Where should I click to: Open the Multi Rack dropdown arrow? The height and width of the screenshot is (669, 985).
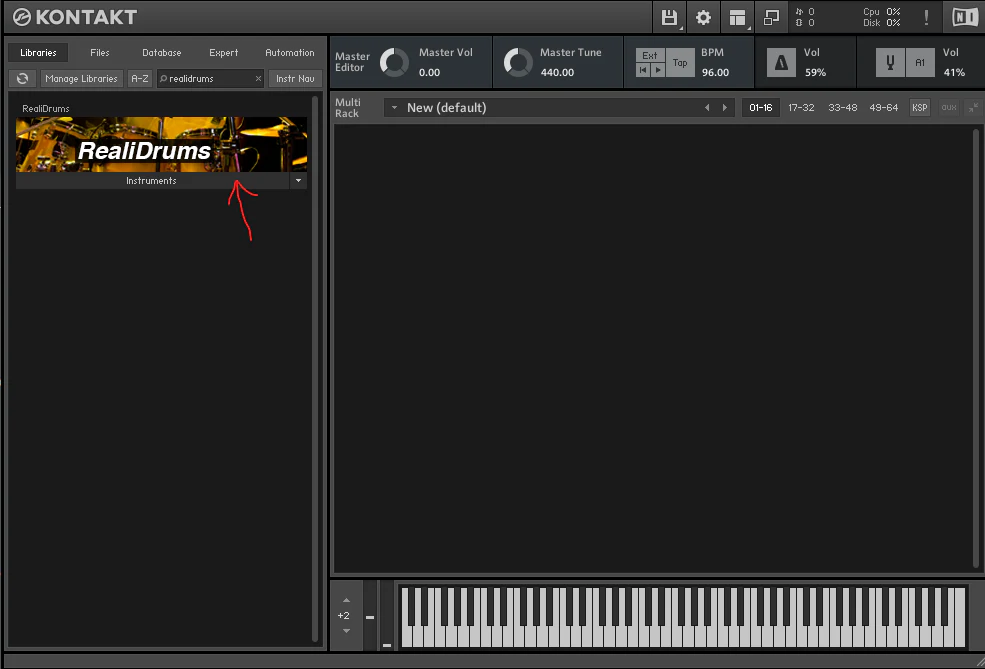[x=395, y=107]
